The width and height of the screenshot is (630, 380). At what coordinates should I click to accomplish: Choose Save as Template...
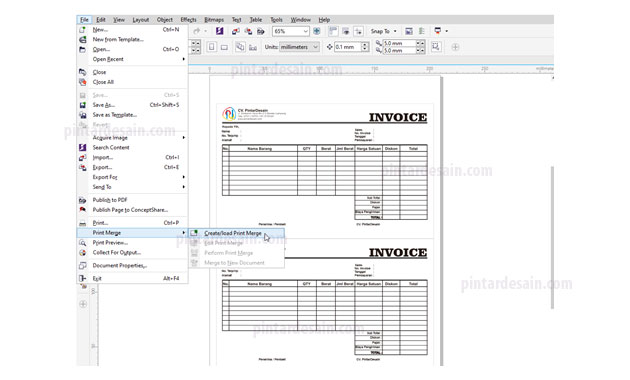132,115
